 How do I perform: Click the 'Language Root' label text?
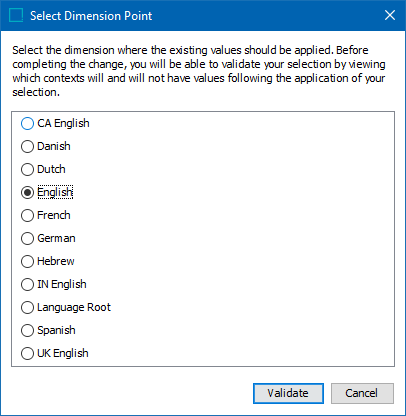74,307
